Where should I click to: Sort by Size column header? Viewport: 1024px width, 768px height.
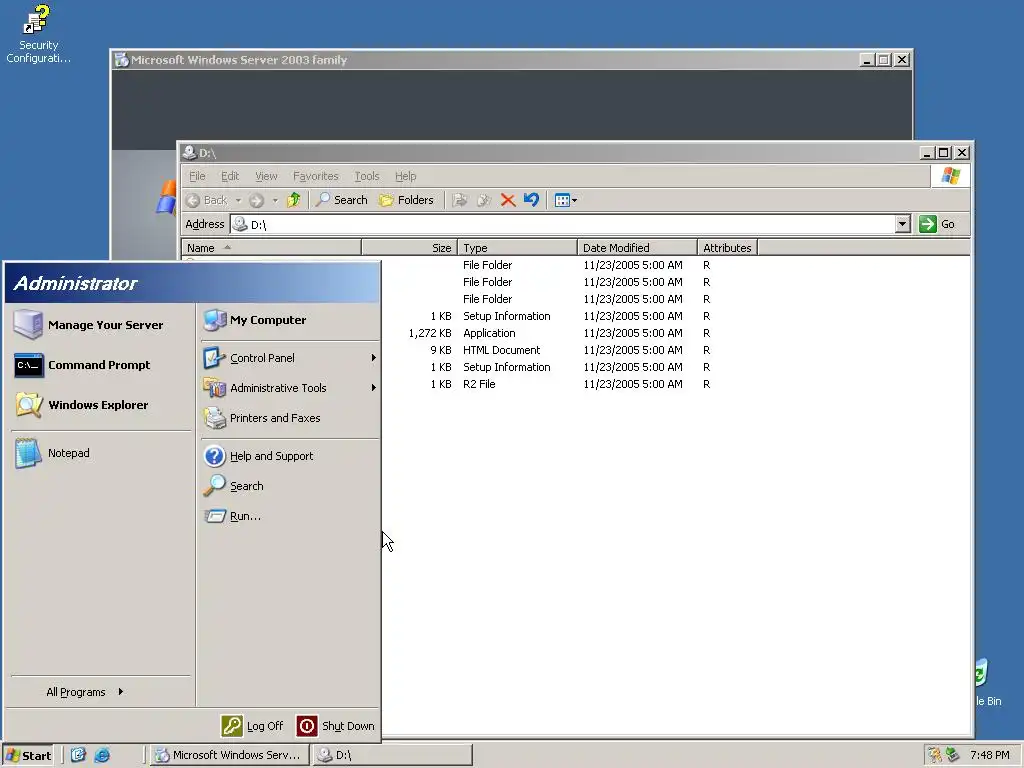pos(409,248)
